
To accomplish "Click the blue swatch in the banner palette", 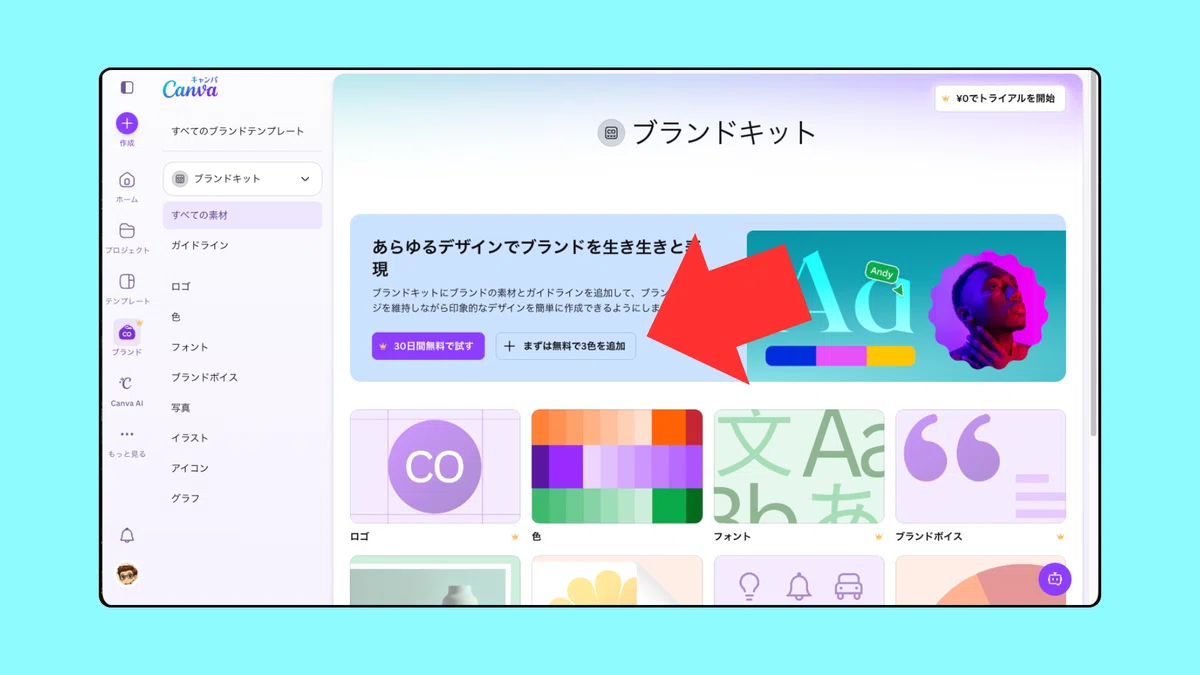I will pos(790,356).
